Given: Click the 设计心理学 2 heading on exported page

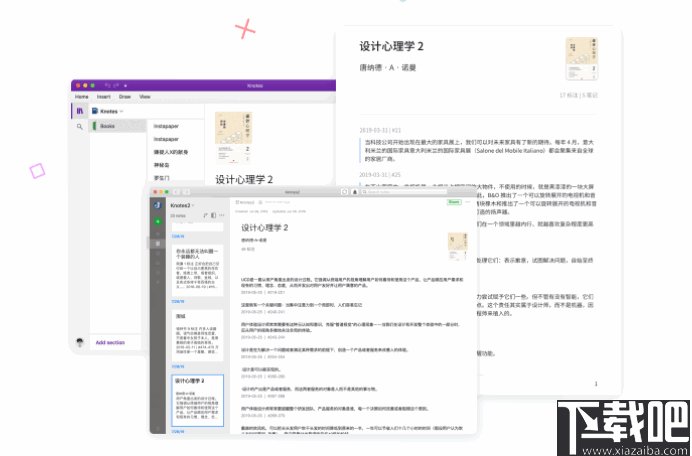Looking at the screenshot, I should coord(391,46).
